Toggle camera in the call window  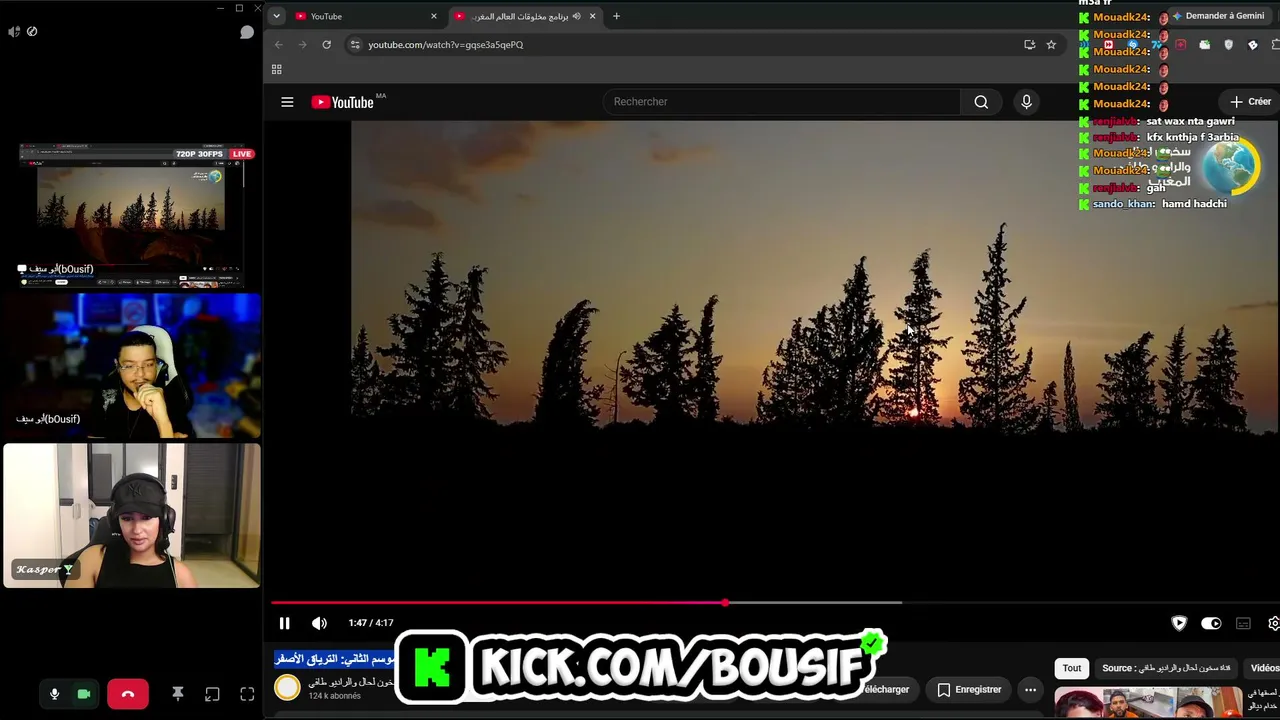tap(84, 694)
